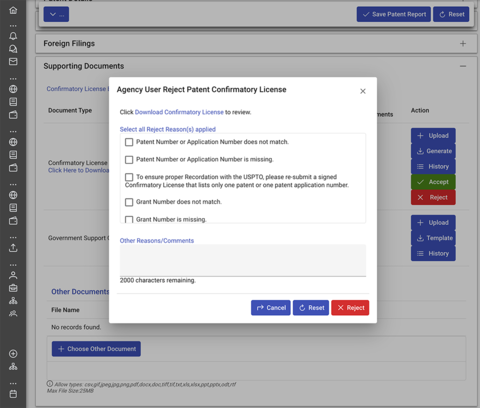Screen dimensions: 480x408
Task: Click the Reset button beside Save Patent Report
Action: [x=451, y=14]
